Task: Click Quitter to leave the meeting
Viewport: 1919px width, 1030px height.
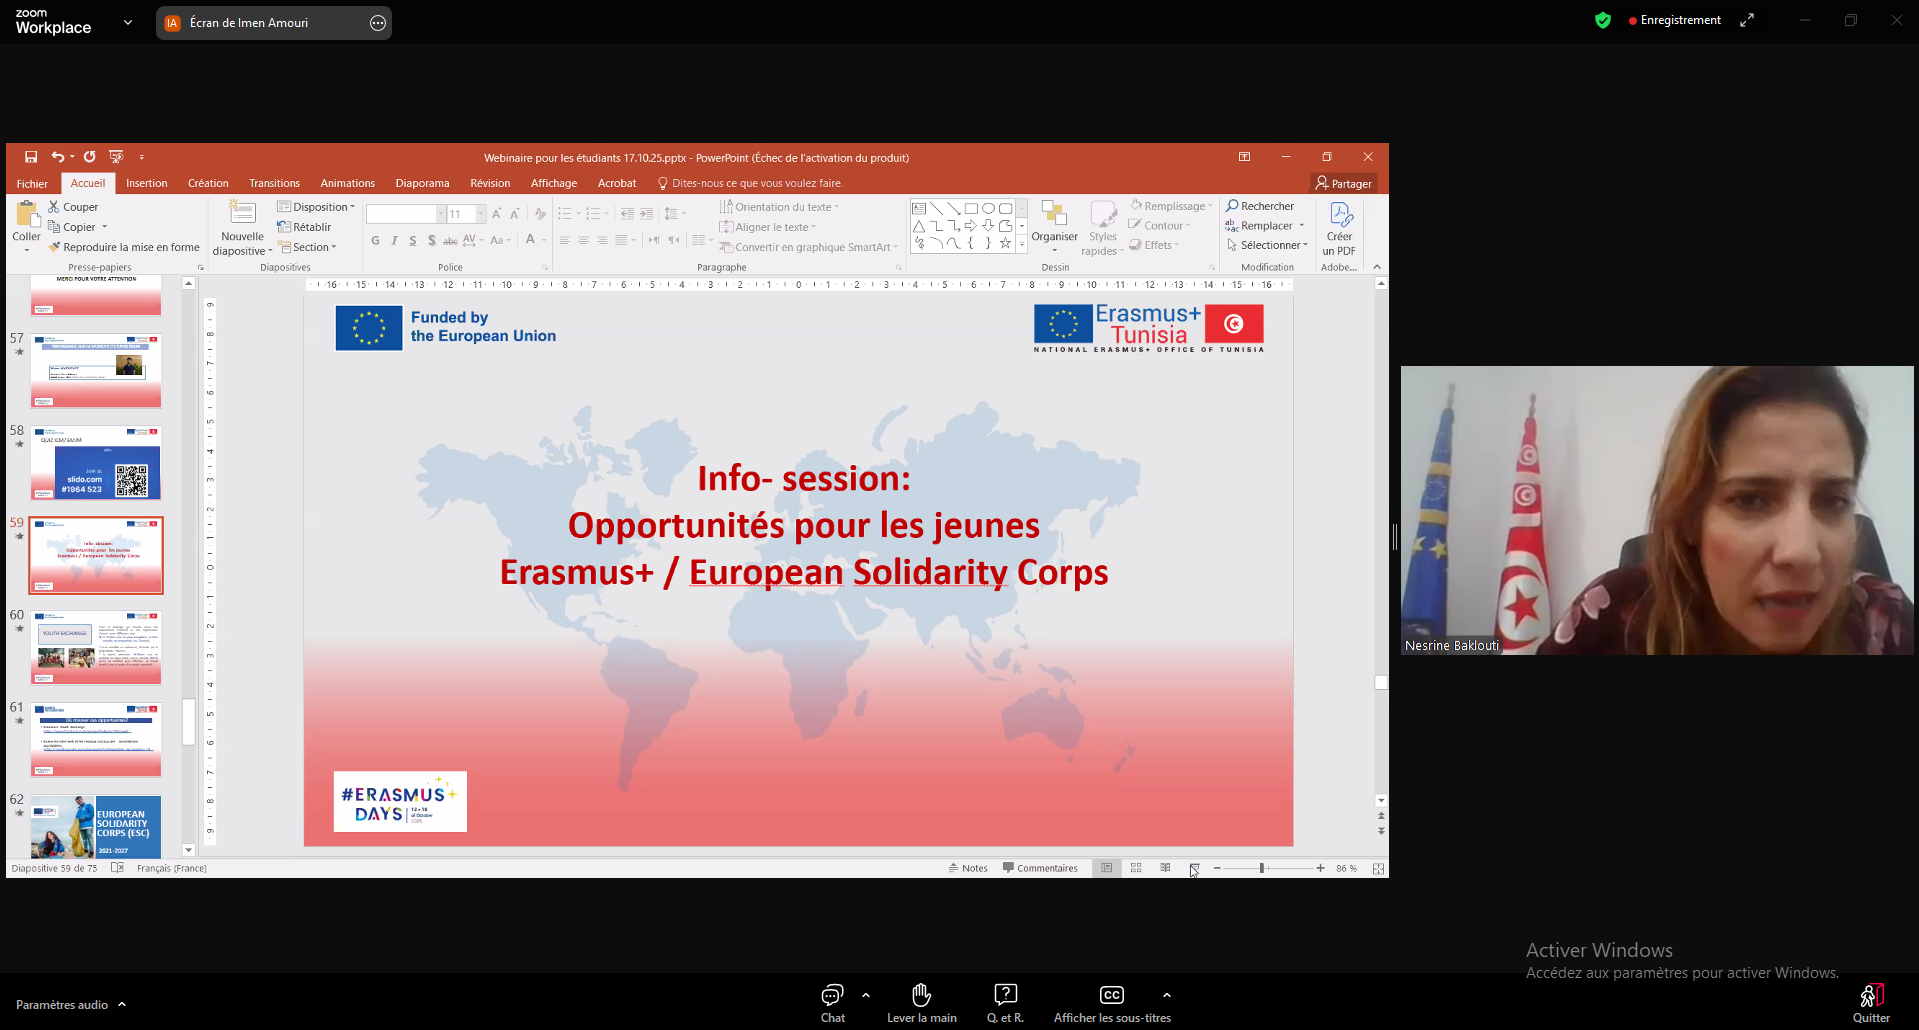Action: tap(1871, 1002)
